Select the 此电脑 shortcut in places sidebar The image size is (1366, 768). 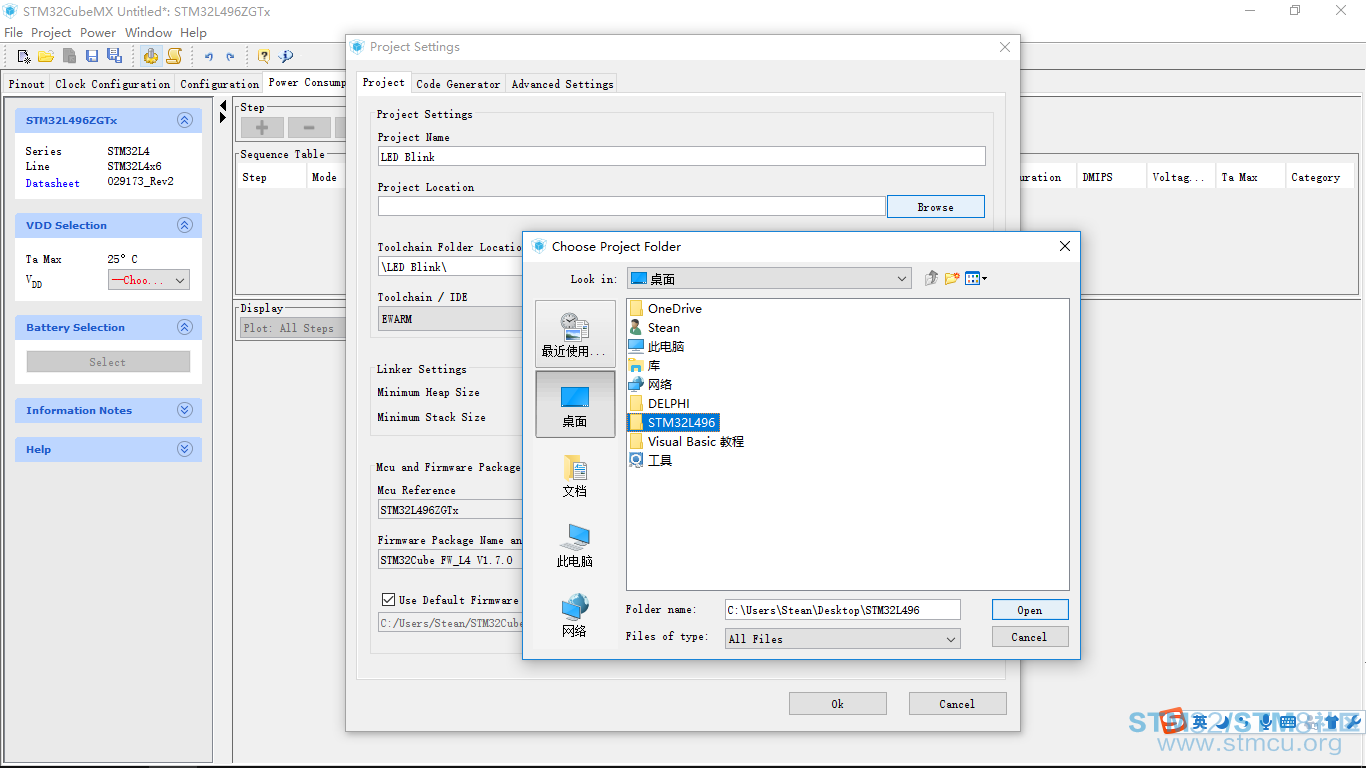pyautogui.click(x=575, y=544)
